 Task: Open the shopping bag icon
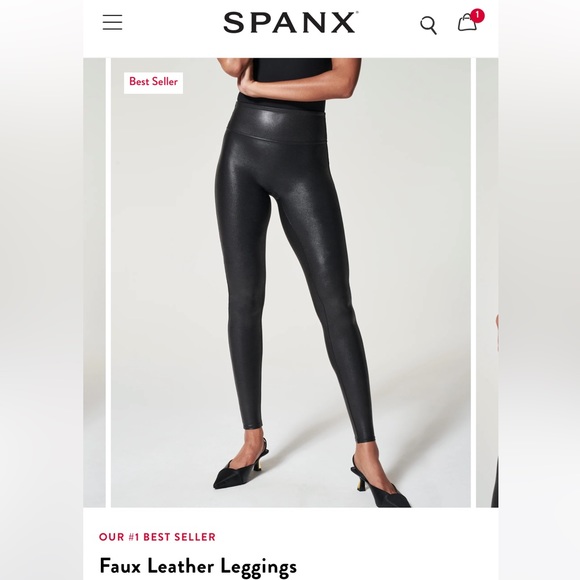point(467,23)
